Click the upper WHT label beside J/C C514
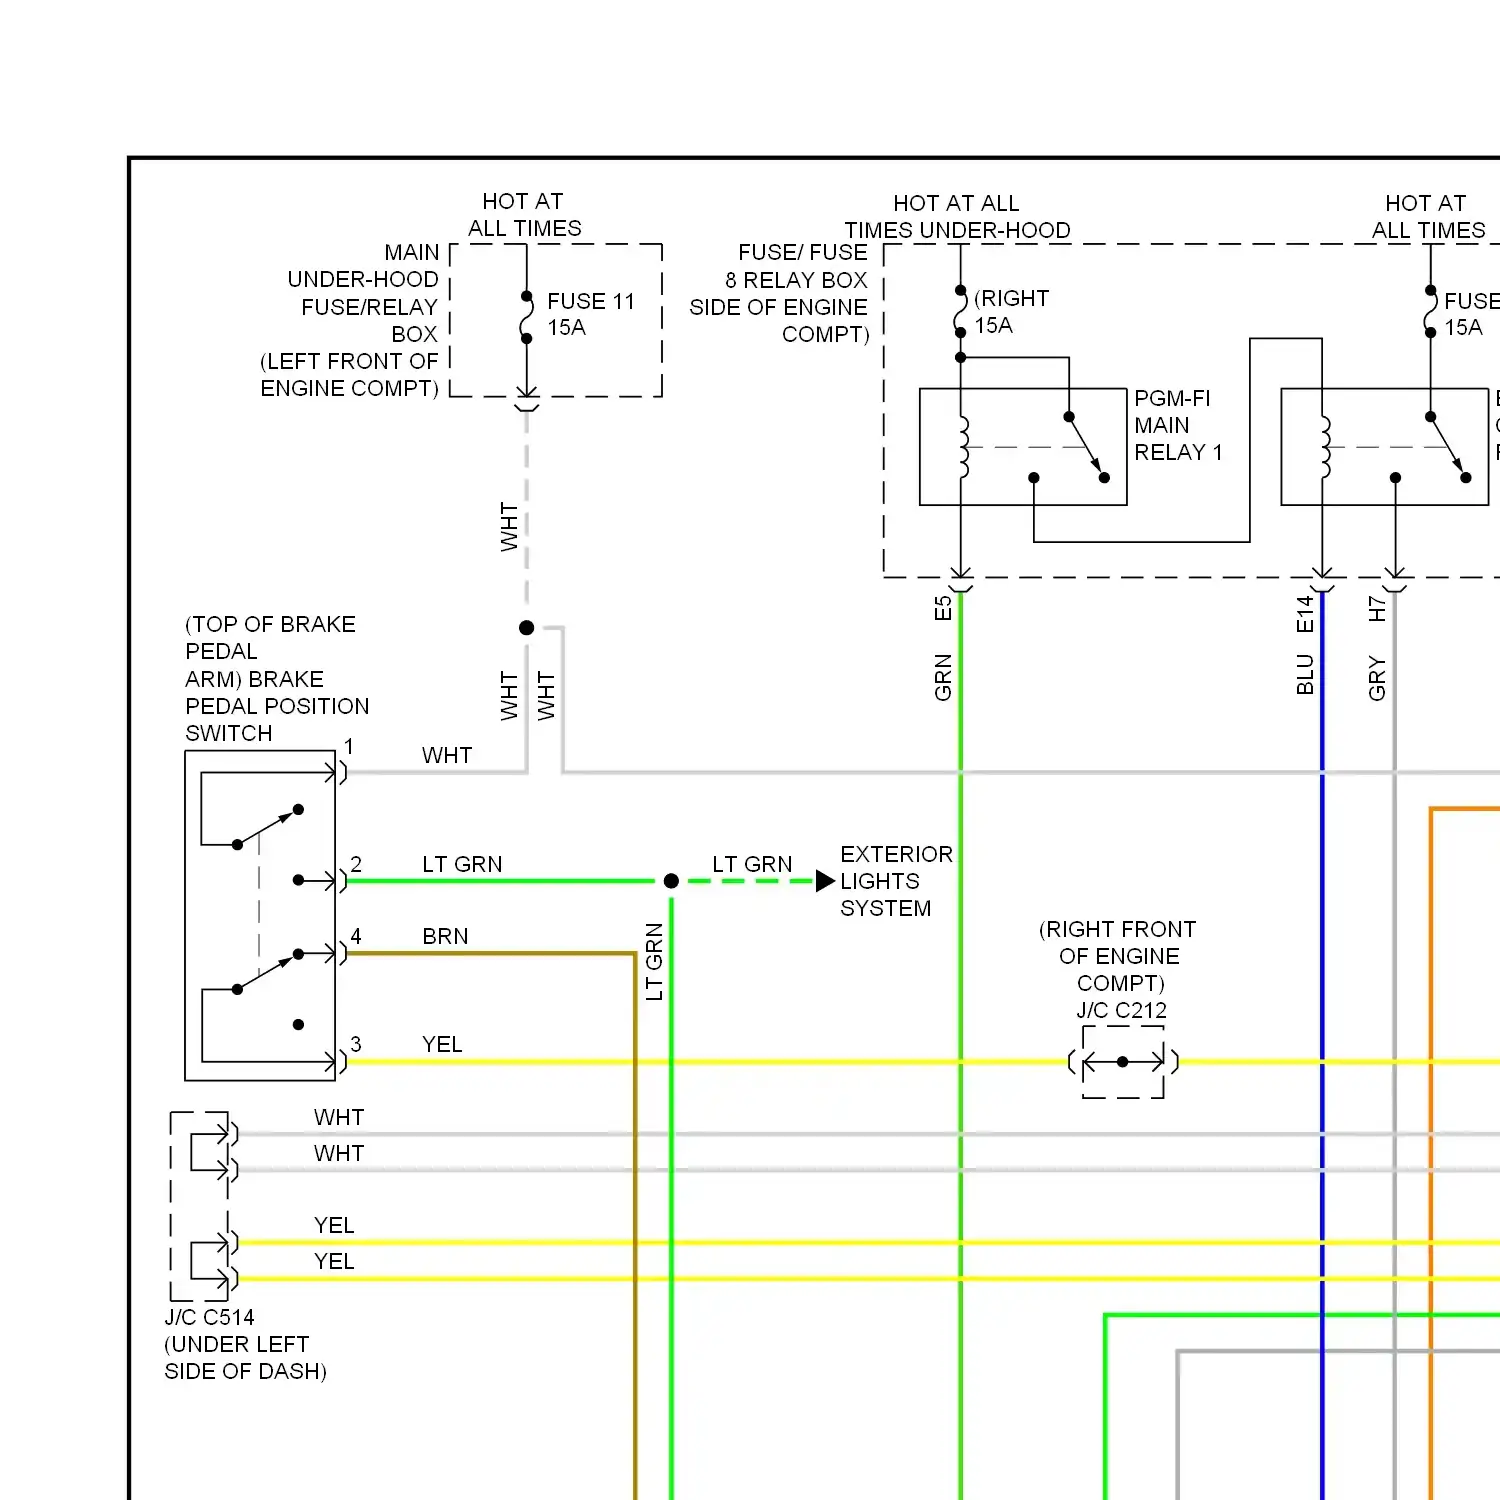Screen dimensions: 1500x1500 (339, 1117)
